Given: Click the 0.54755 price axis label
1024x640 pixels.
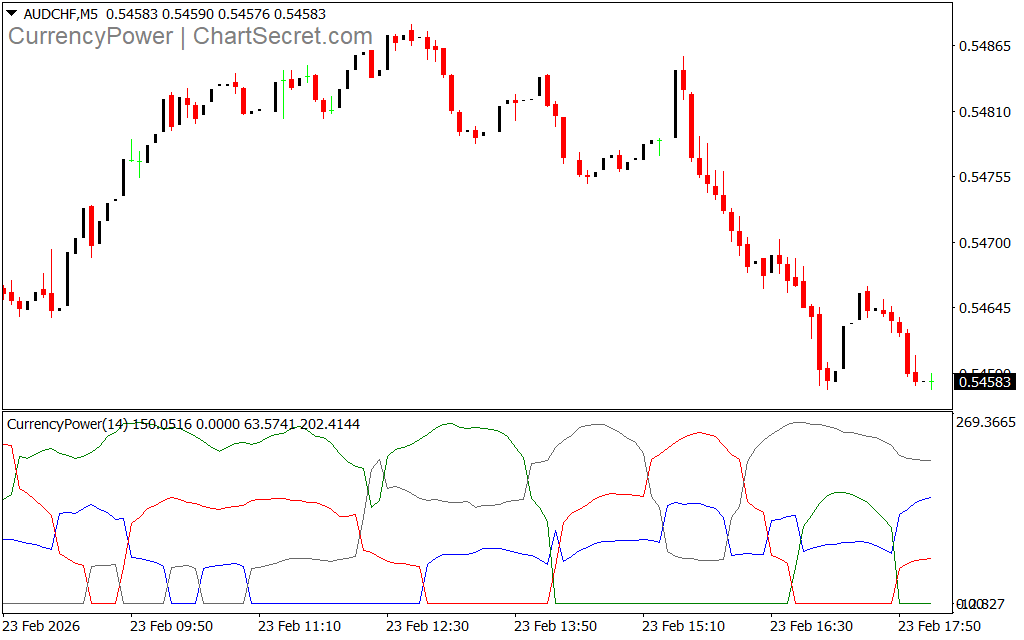Looking at the screenshot, I should pos(985,177).
